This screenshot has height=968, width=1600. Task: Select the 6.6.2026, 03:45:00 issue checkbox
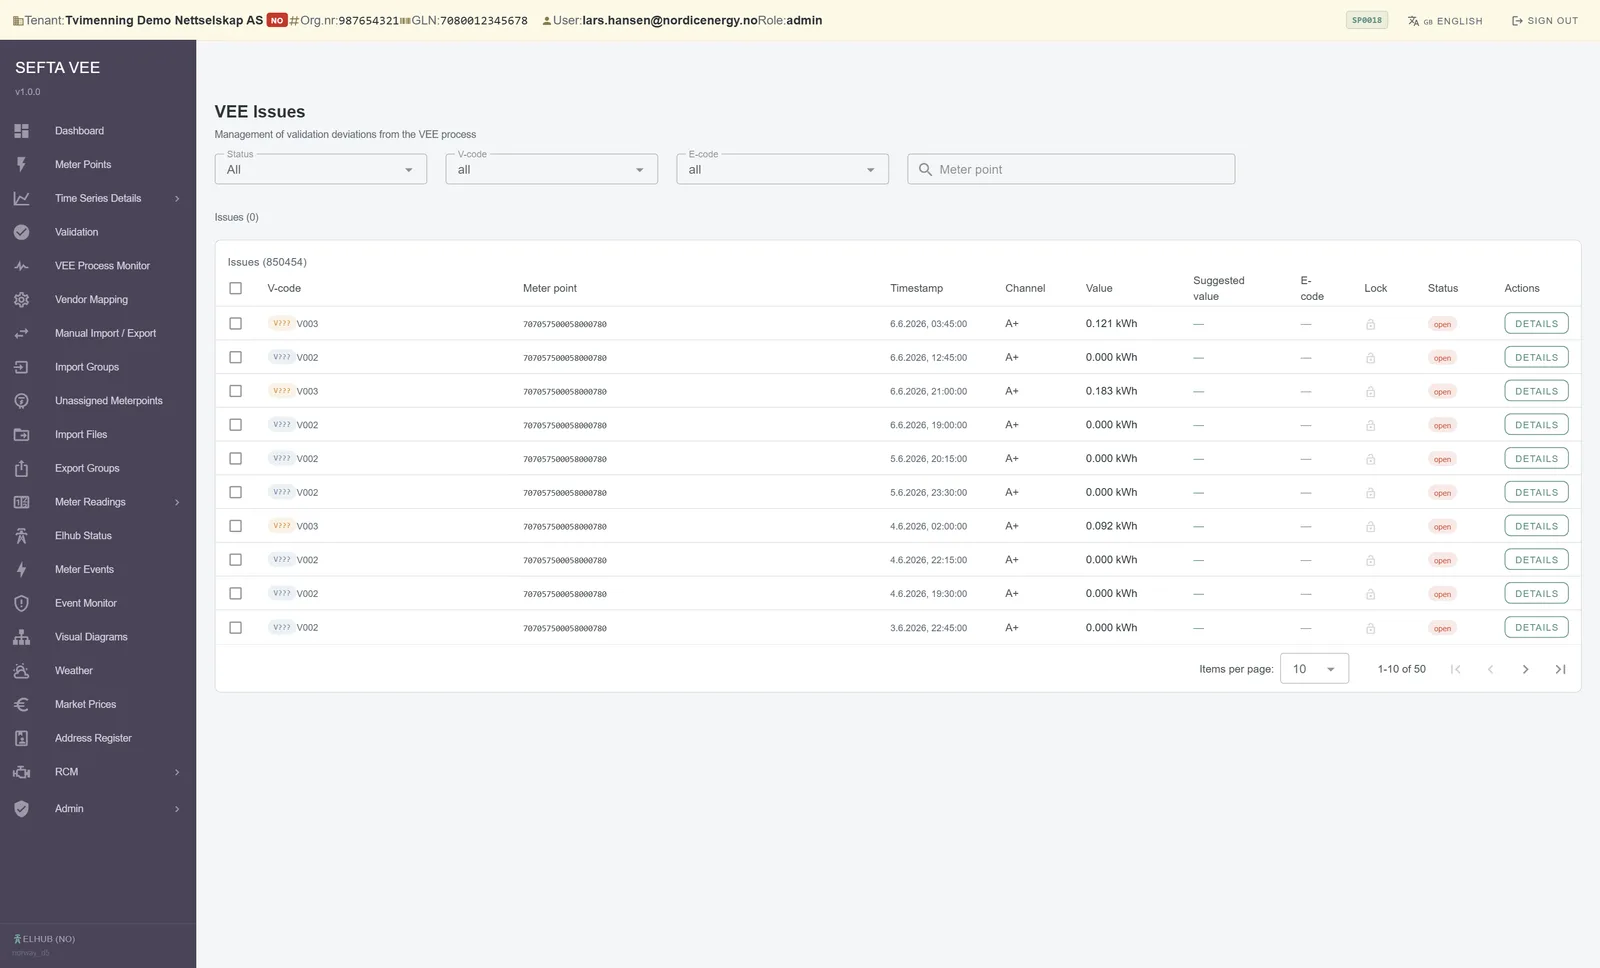[x=236, y=324]
